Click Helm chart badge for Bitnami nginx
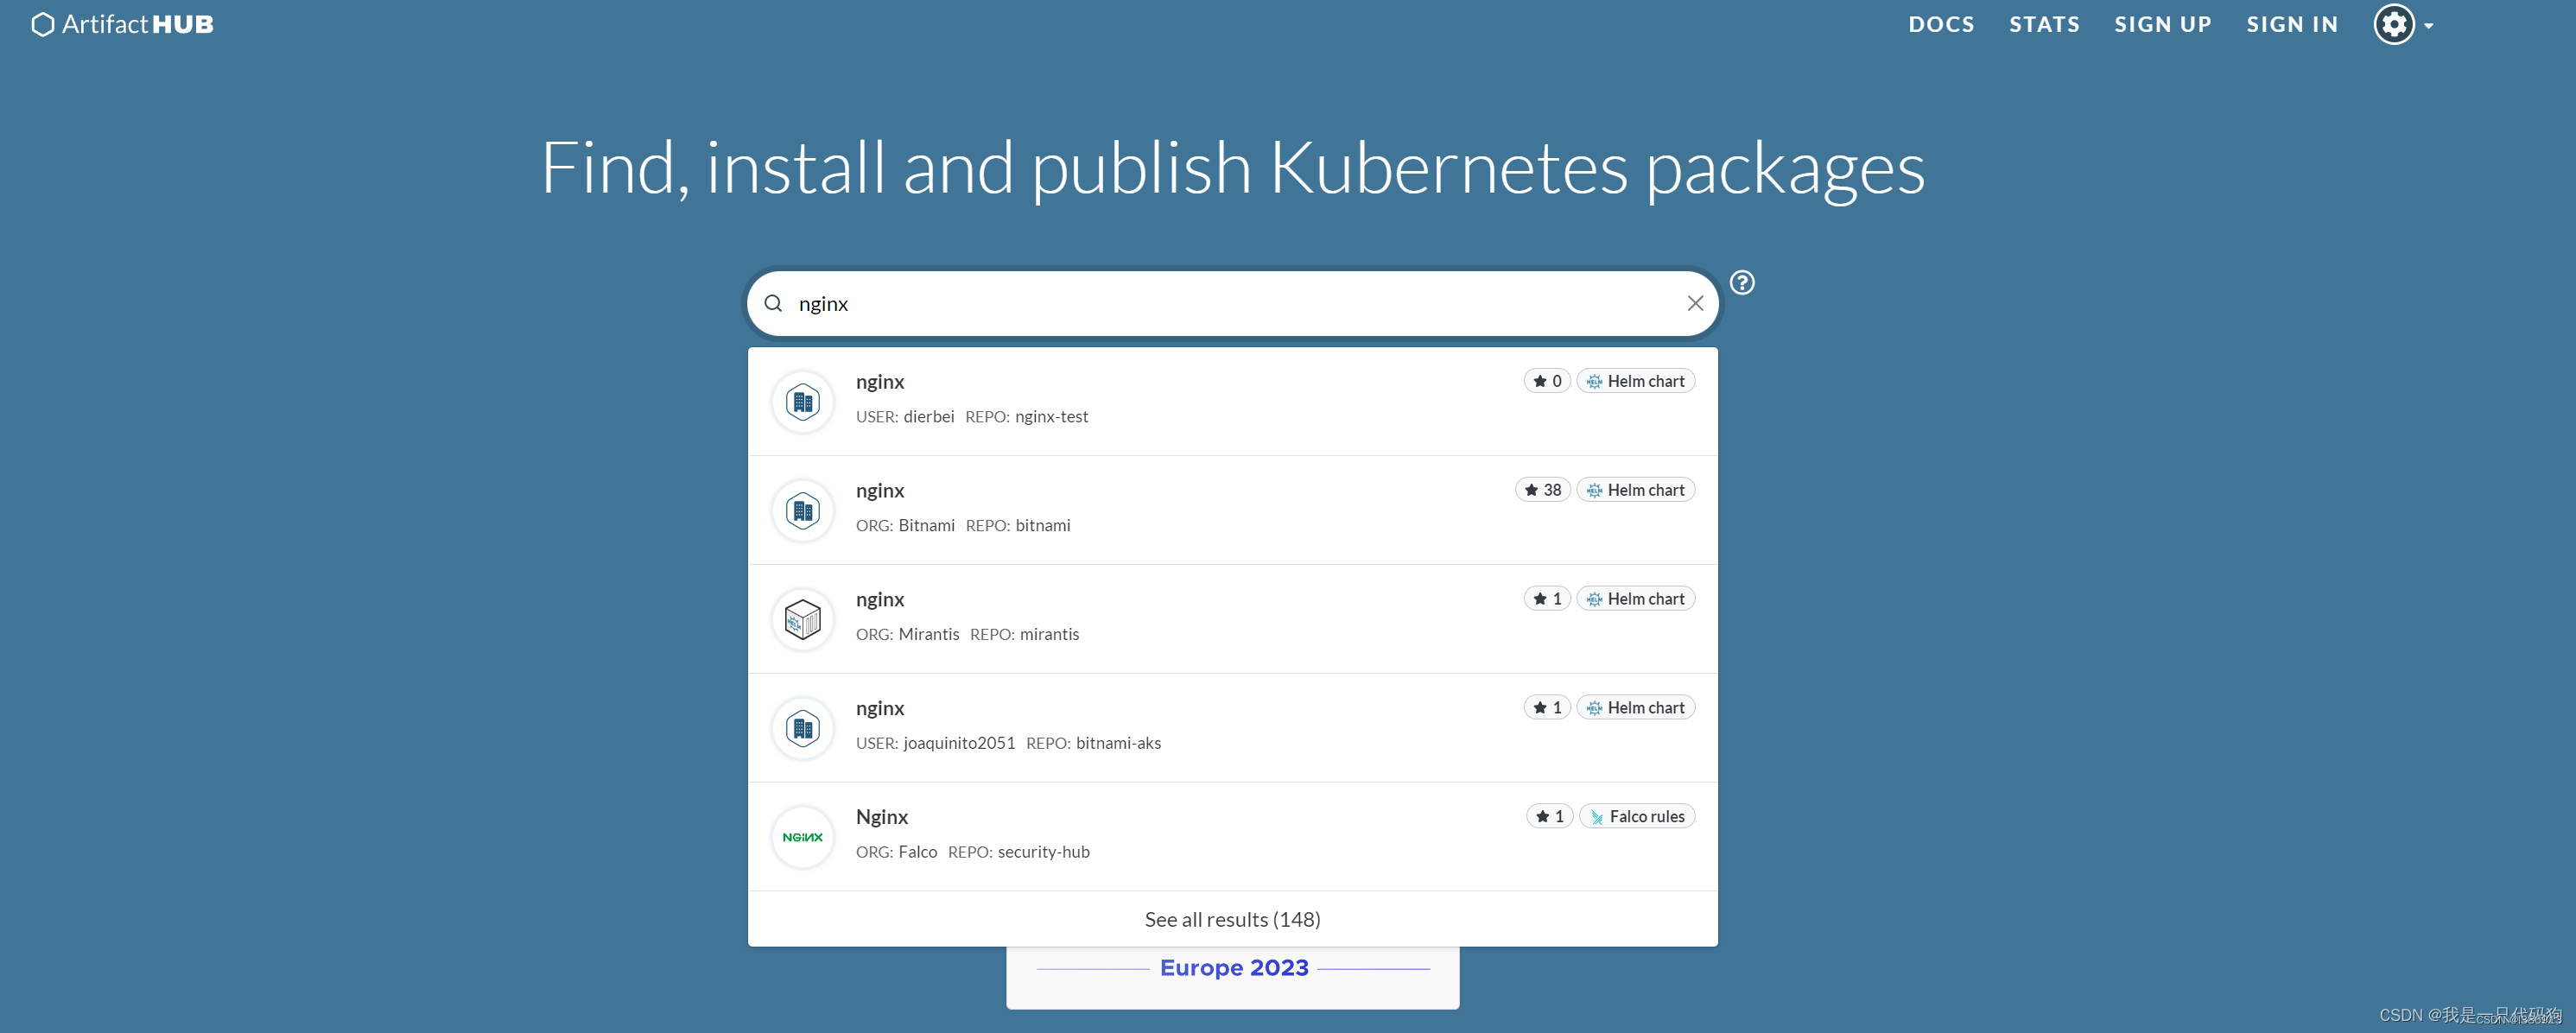 pyautogui.click(x=1635, y=490)
